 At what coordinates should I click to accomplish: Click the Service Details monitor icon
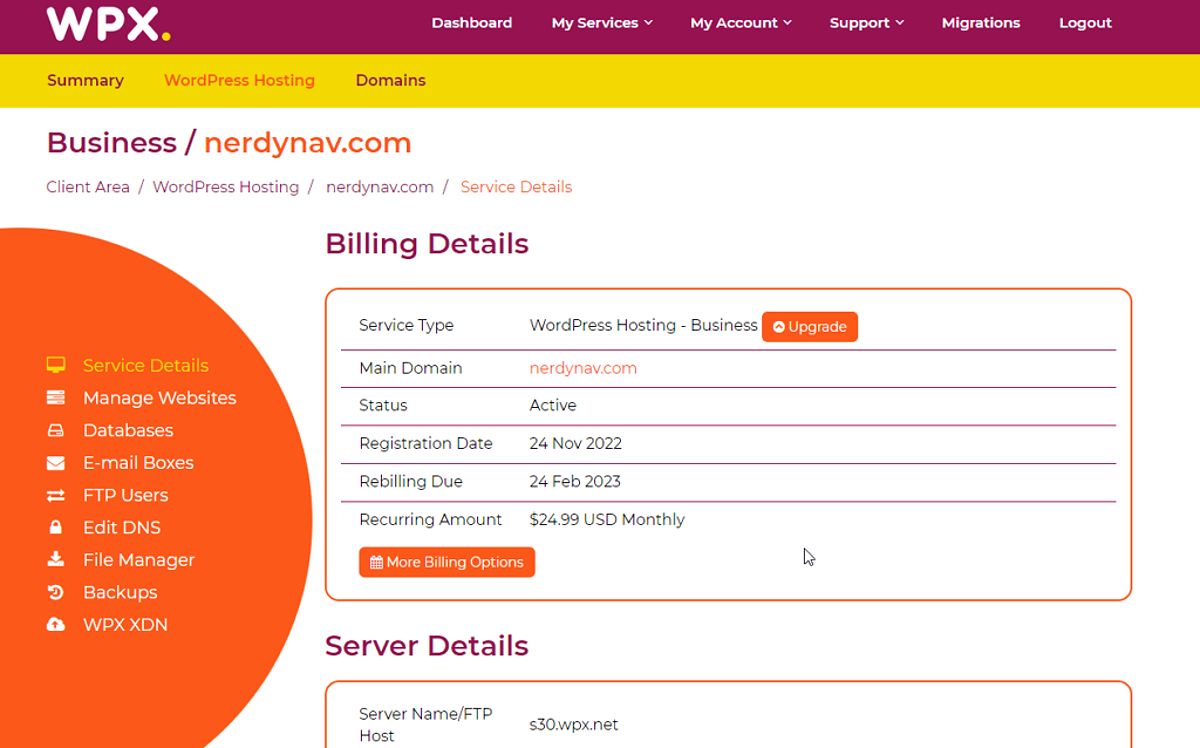coord(56,366)
